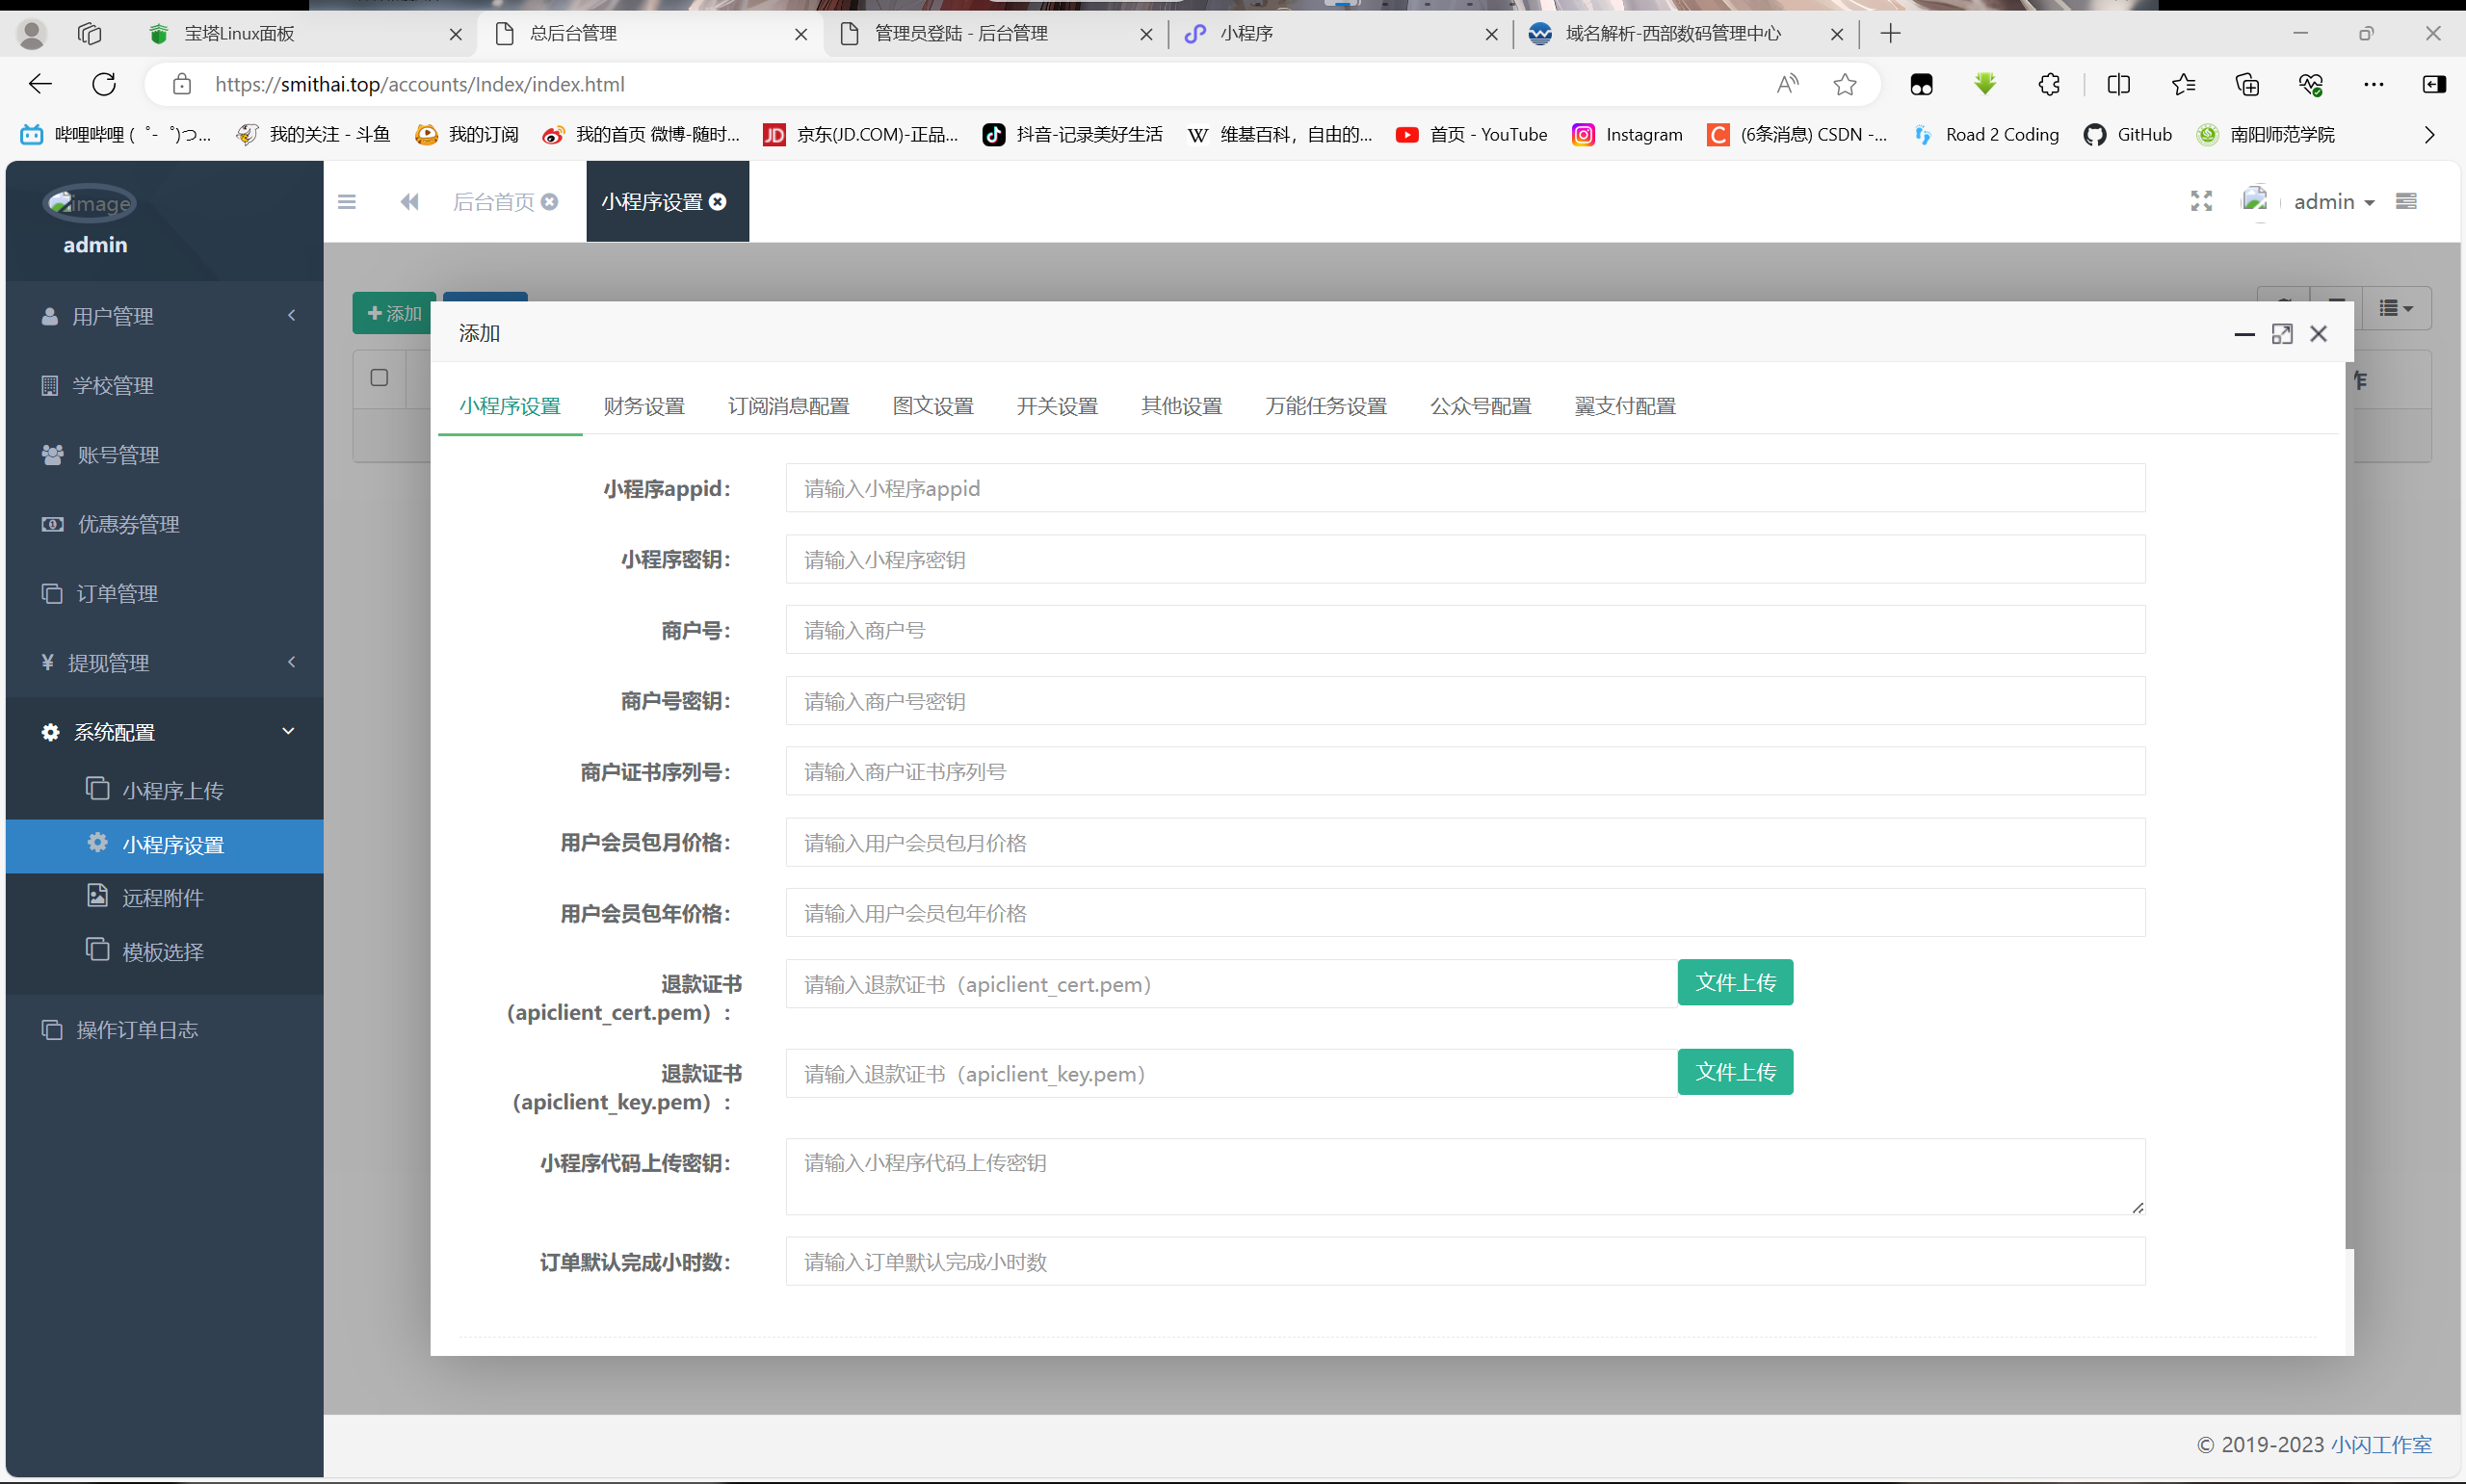
Task: Close the 小程序设置 page tab icon
Action: (718, 202)
